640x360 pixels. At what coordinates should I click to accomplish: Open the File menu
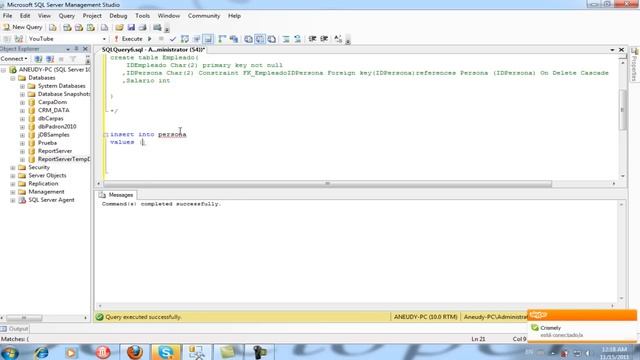[x=7, y=16]
